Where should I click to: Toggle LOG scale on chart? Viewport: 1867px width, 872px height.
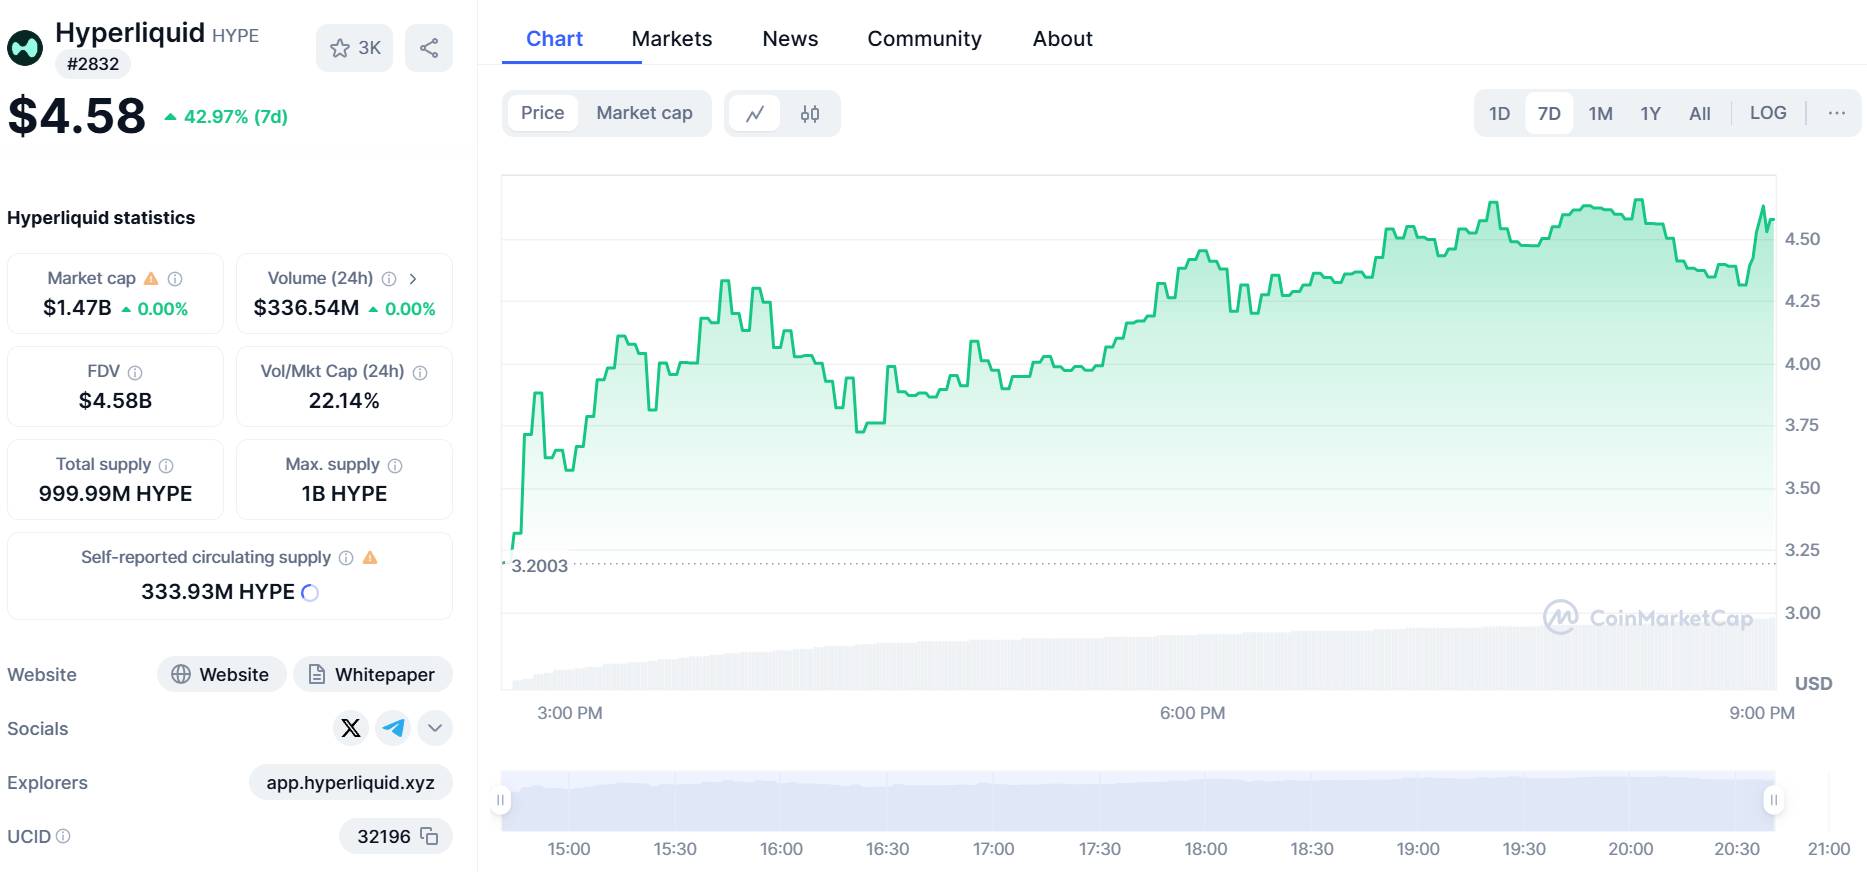tap(1767, 113)
